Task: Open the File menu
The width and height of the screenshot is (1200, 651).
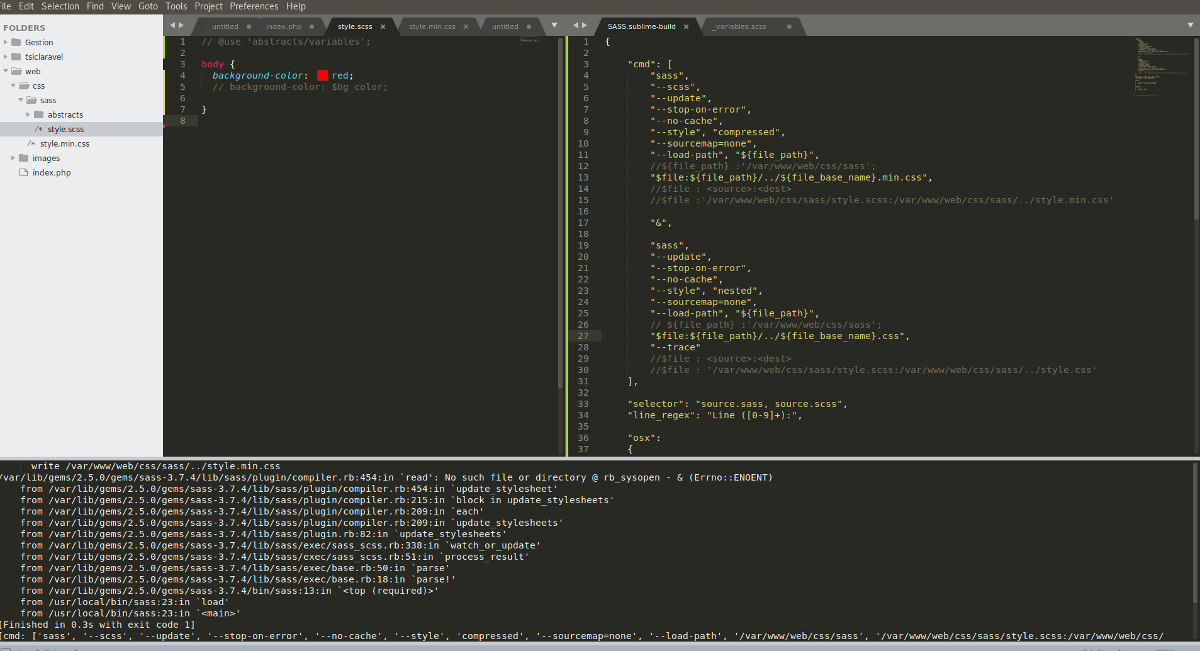Action: [x=4, y=6]
